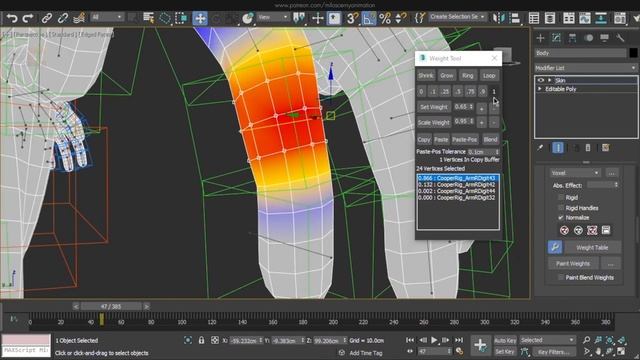Switch to Modify command panel tab
Image resolution: width=640 pixels, height=360 pixels.
point(556,38)
